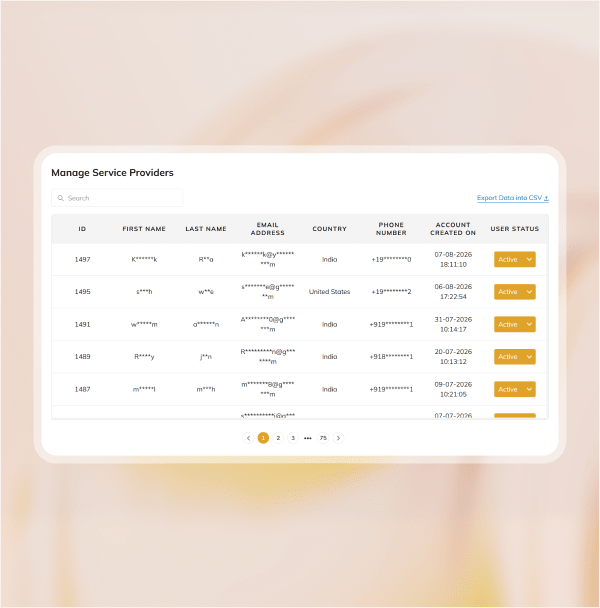Click first name w*****m

(144, 324)
